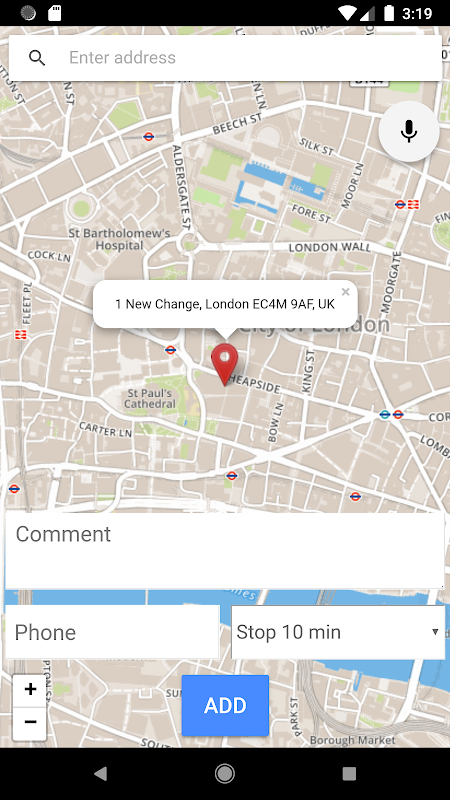Image resolution: width=450 pixels, height=800 pixels.
Task: Tap the Android home circle button
Action: coord(224,773)
